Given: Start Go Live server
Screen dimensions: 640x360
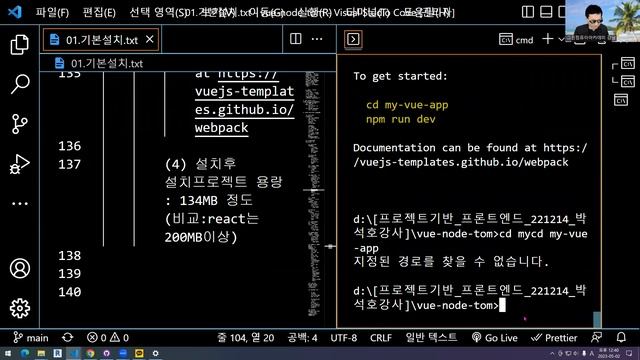Looking at the screenshot, I should coord(494,338).
